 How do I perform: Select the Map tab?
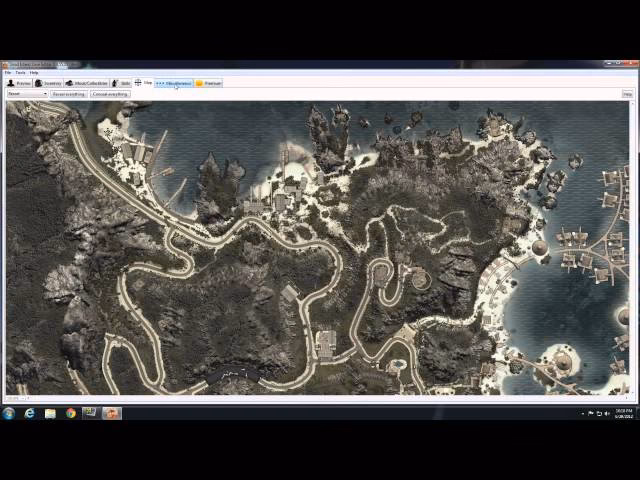click(x=143, y=82)
